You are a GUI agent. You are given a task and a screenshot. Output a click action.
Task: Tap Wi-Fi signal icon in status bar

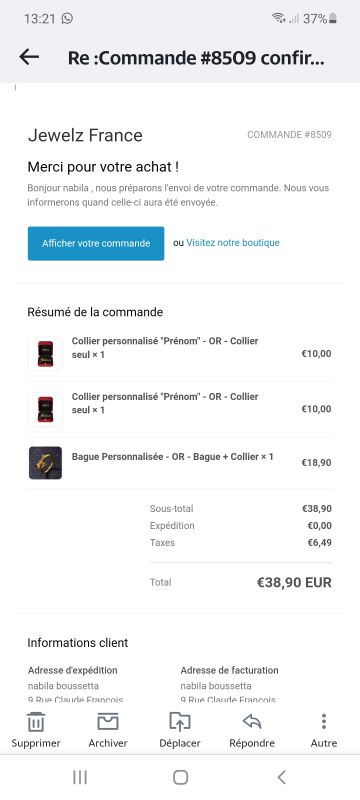coord(279,18)
